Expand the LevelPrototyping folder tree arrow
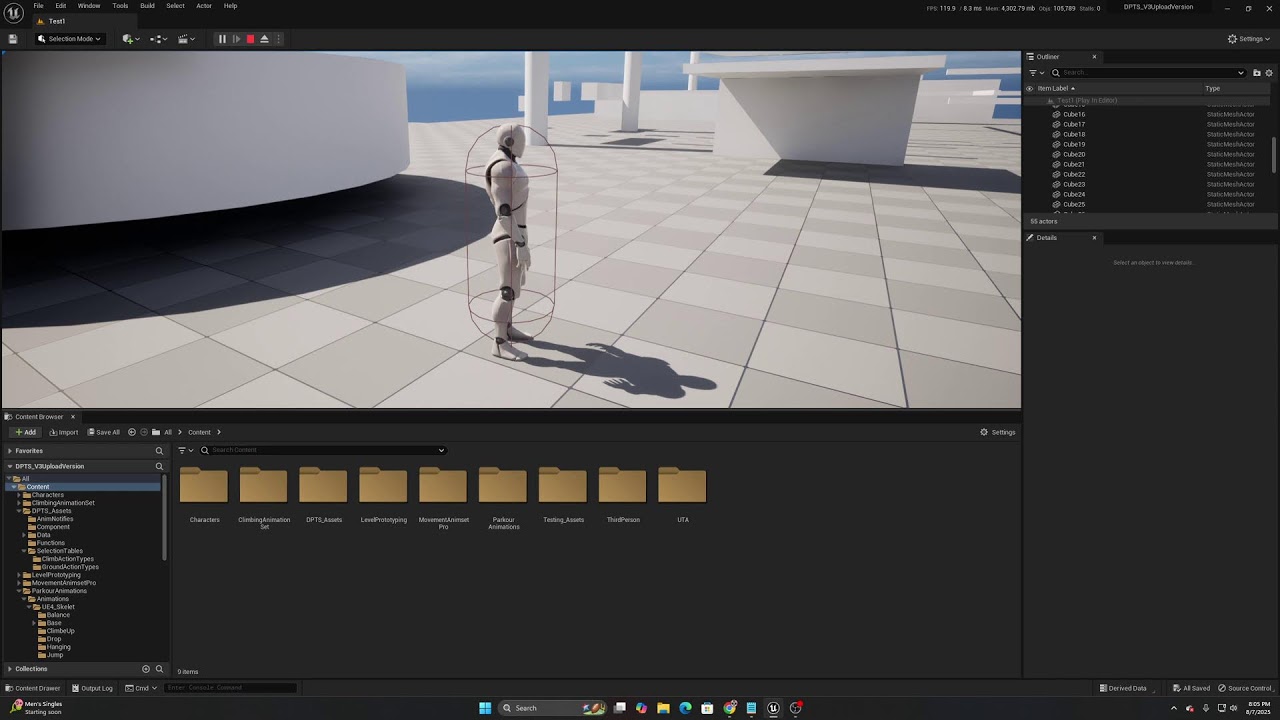1280x720 pixels. [x=19, y=575]
